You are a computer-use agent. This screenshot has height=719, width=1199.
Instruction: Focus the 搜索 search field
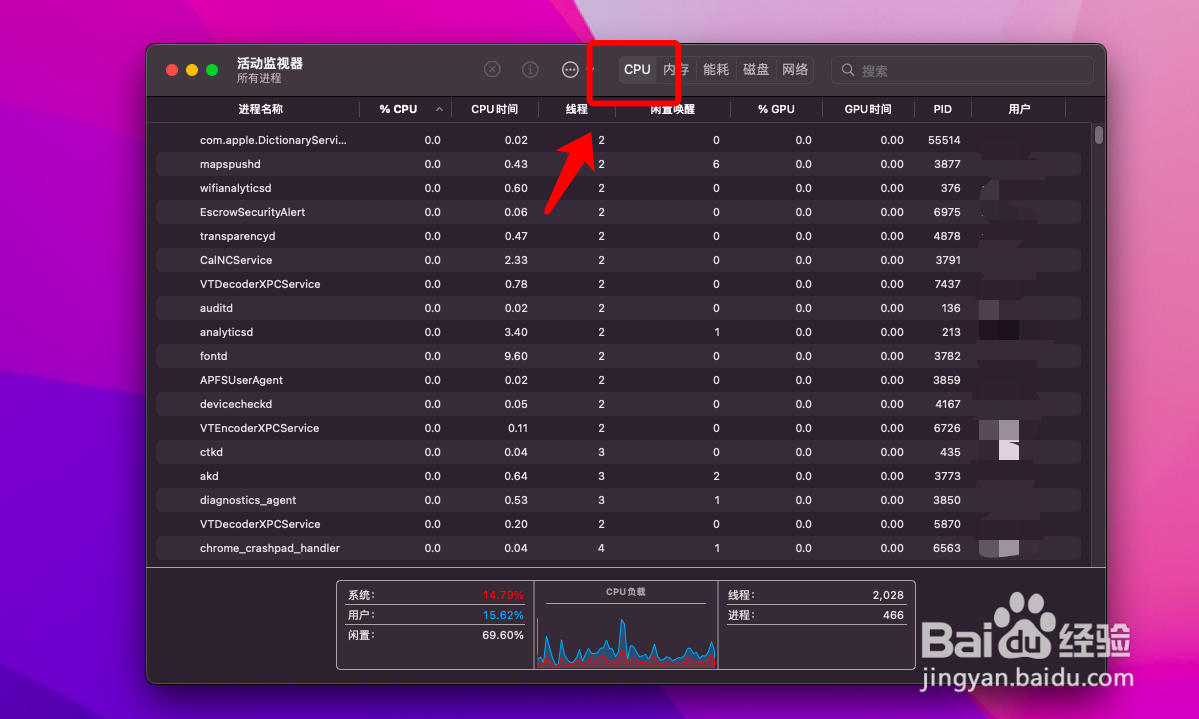pos(962,70)
